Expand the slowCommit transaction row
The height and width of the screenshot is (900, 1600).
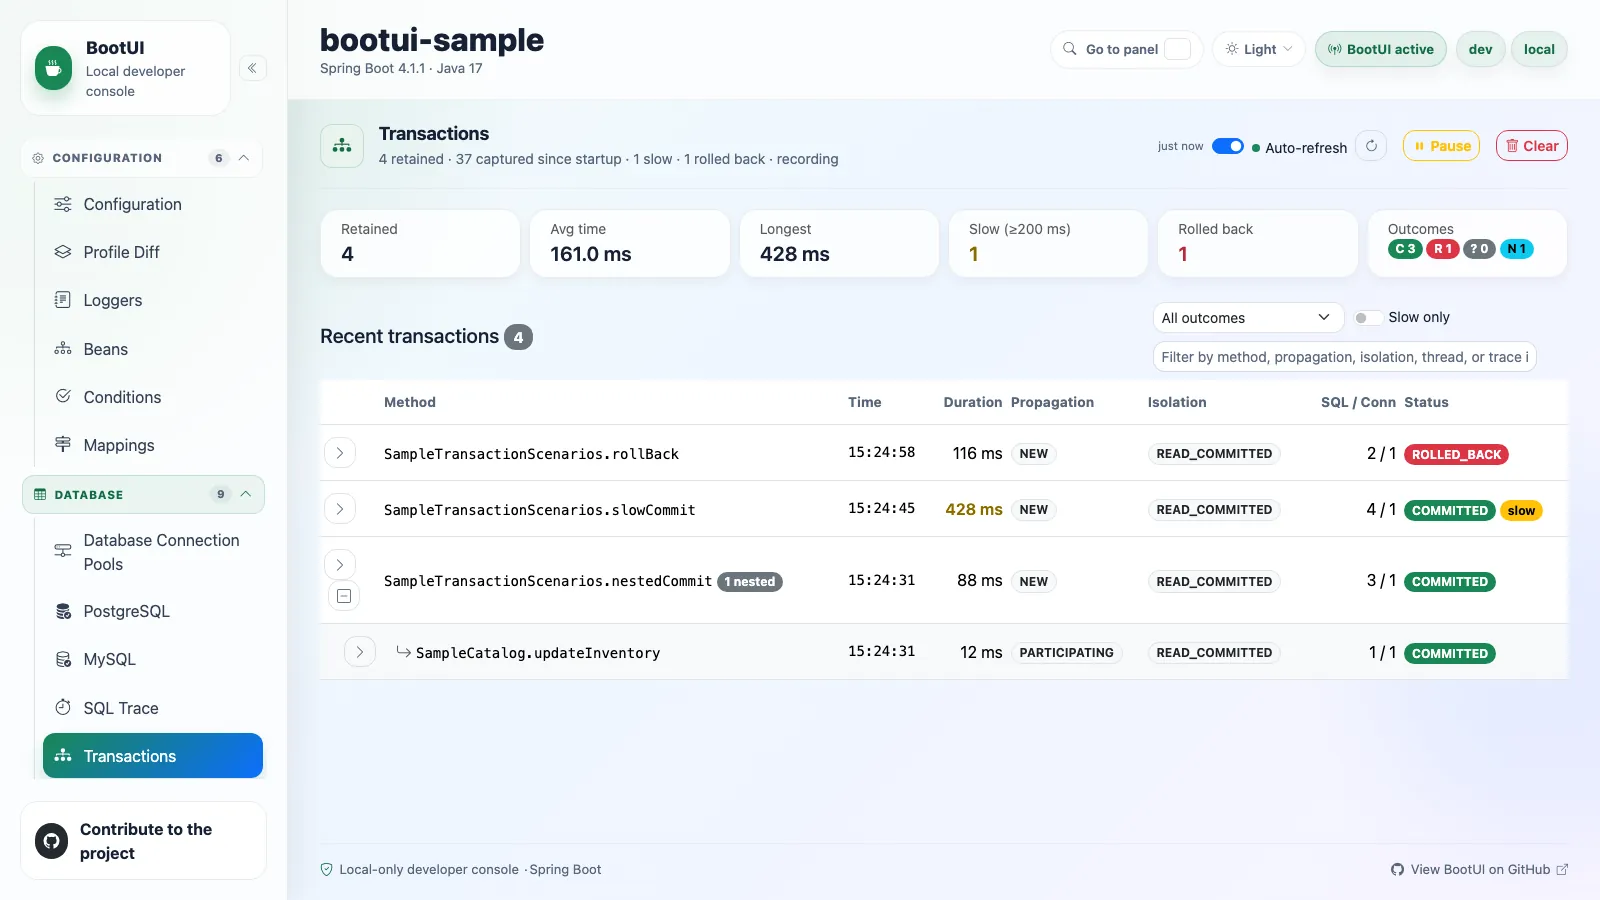(x=340, y=509)
